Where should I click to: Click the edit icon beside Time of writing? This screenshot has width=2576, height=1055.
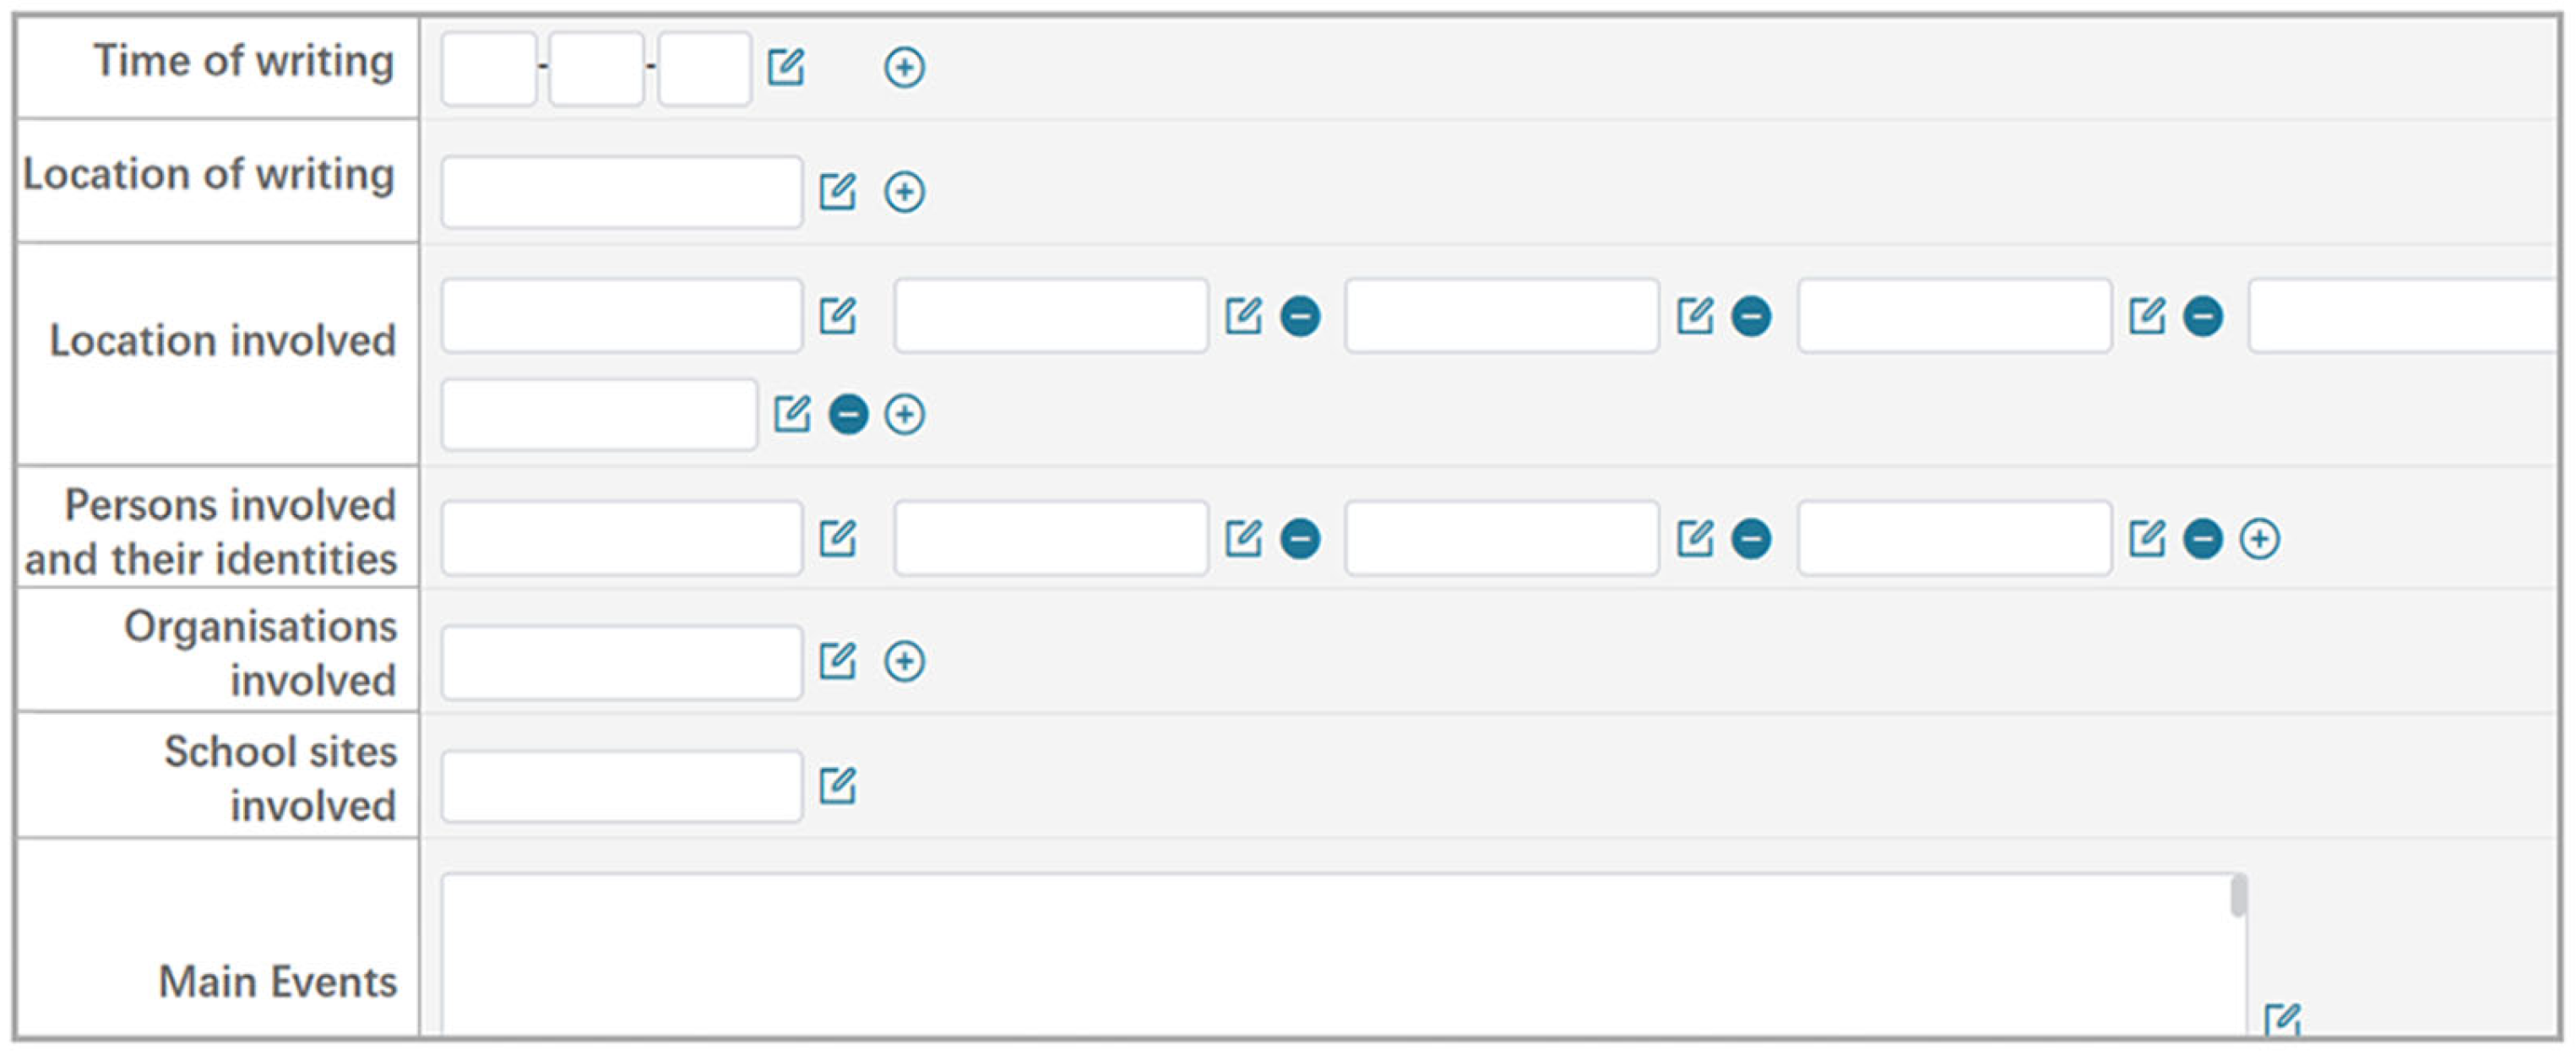pos(785,67)
